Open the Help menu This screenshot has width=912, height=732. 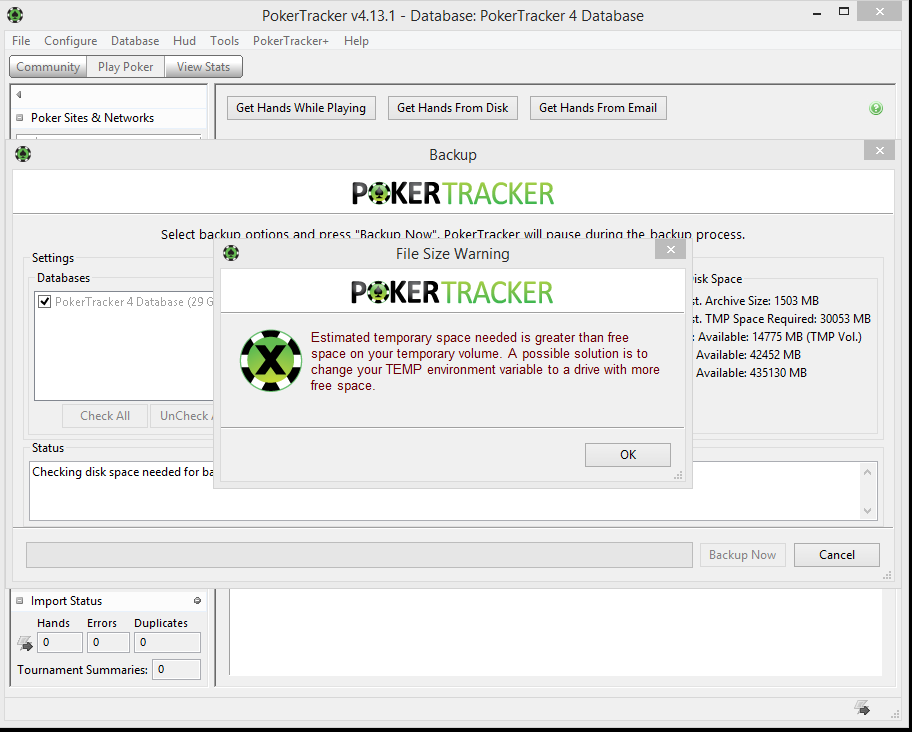(356, 41)
